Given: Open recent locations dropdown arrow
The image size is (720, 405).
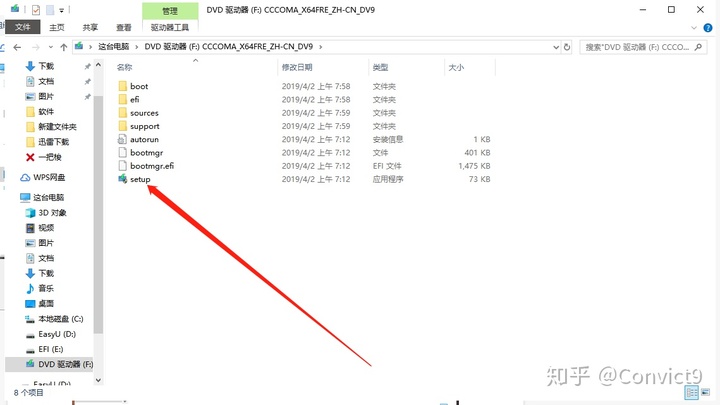Looking at the screenshot, I should (x=51, y=47).
